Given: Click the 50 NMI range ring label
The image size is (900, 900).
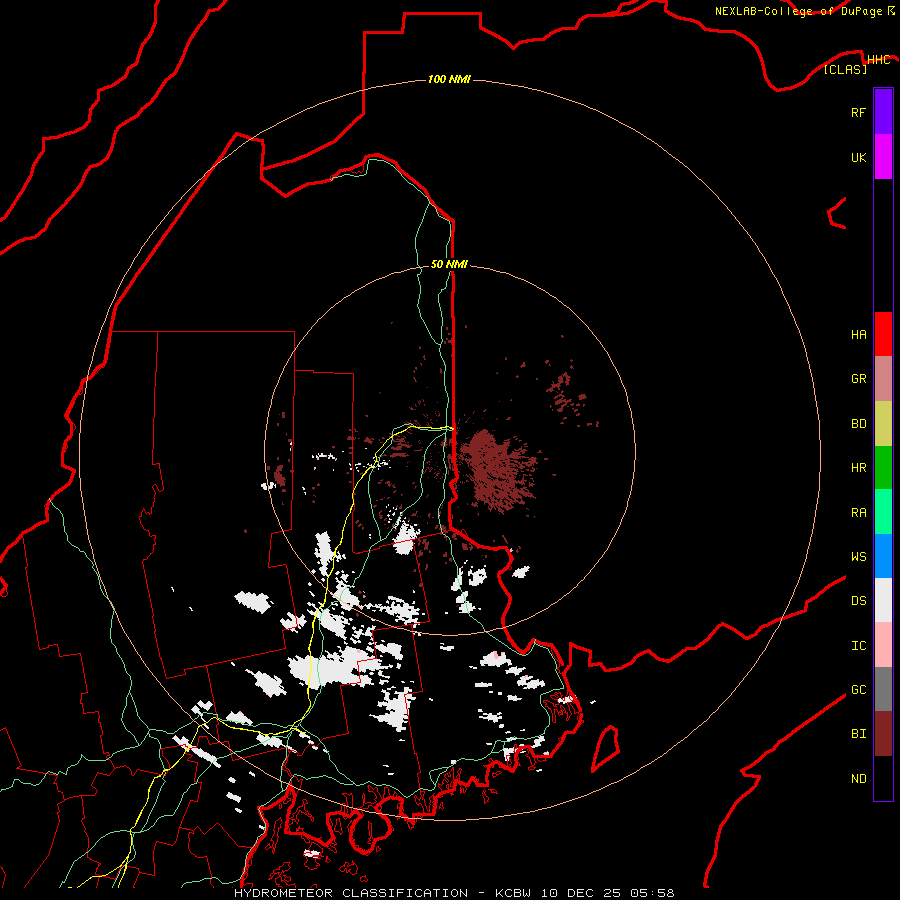Looking at the screenshot, I should [x=449, y=264].
